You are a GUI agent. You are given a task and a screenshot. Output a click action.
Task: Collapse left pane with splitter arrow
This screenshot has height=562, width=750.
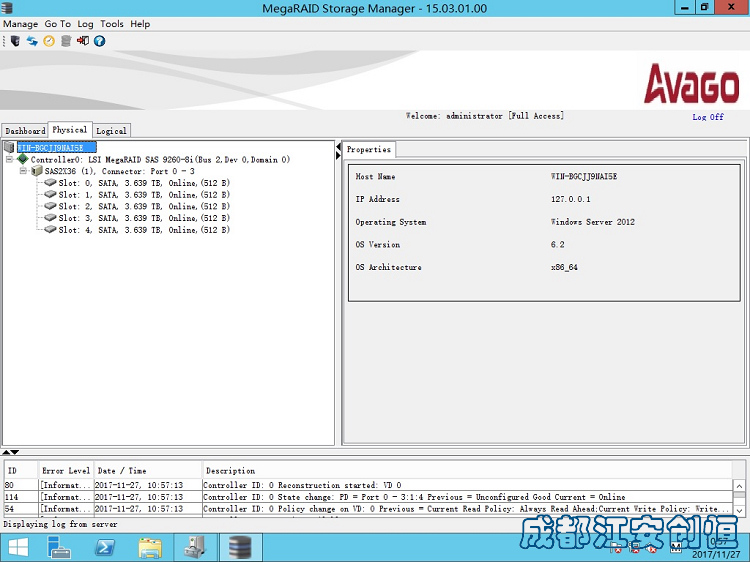338,146
